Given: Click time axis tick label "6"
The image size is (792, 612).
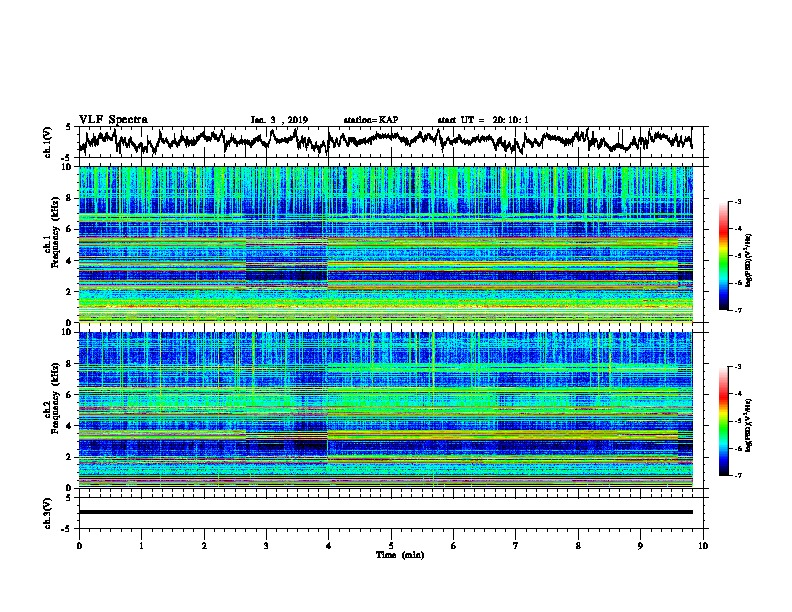Looking at the screenshot, I should point(454,546).
